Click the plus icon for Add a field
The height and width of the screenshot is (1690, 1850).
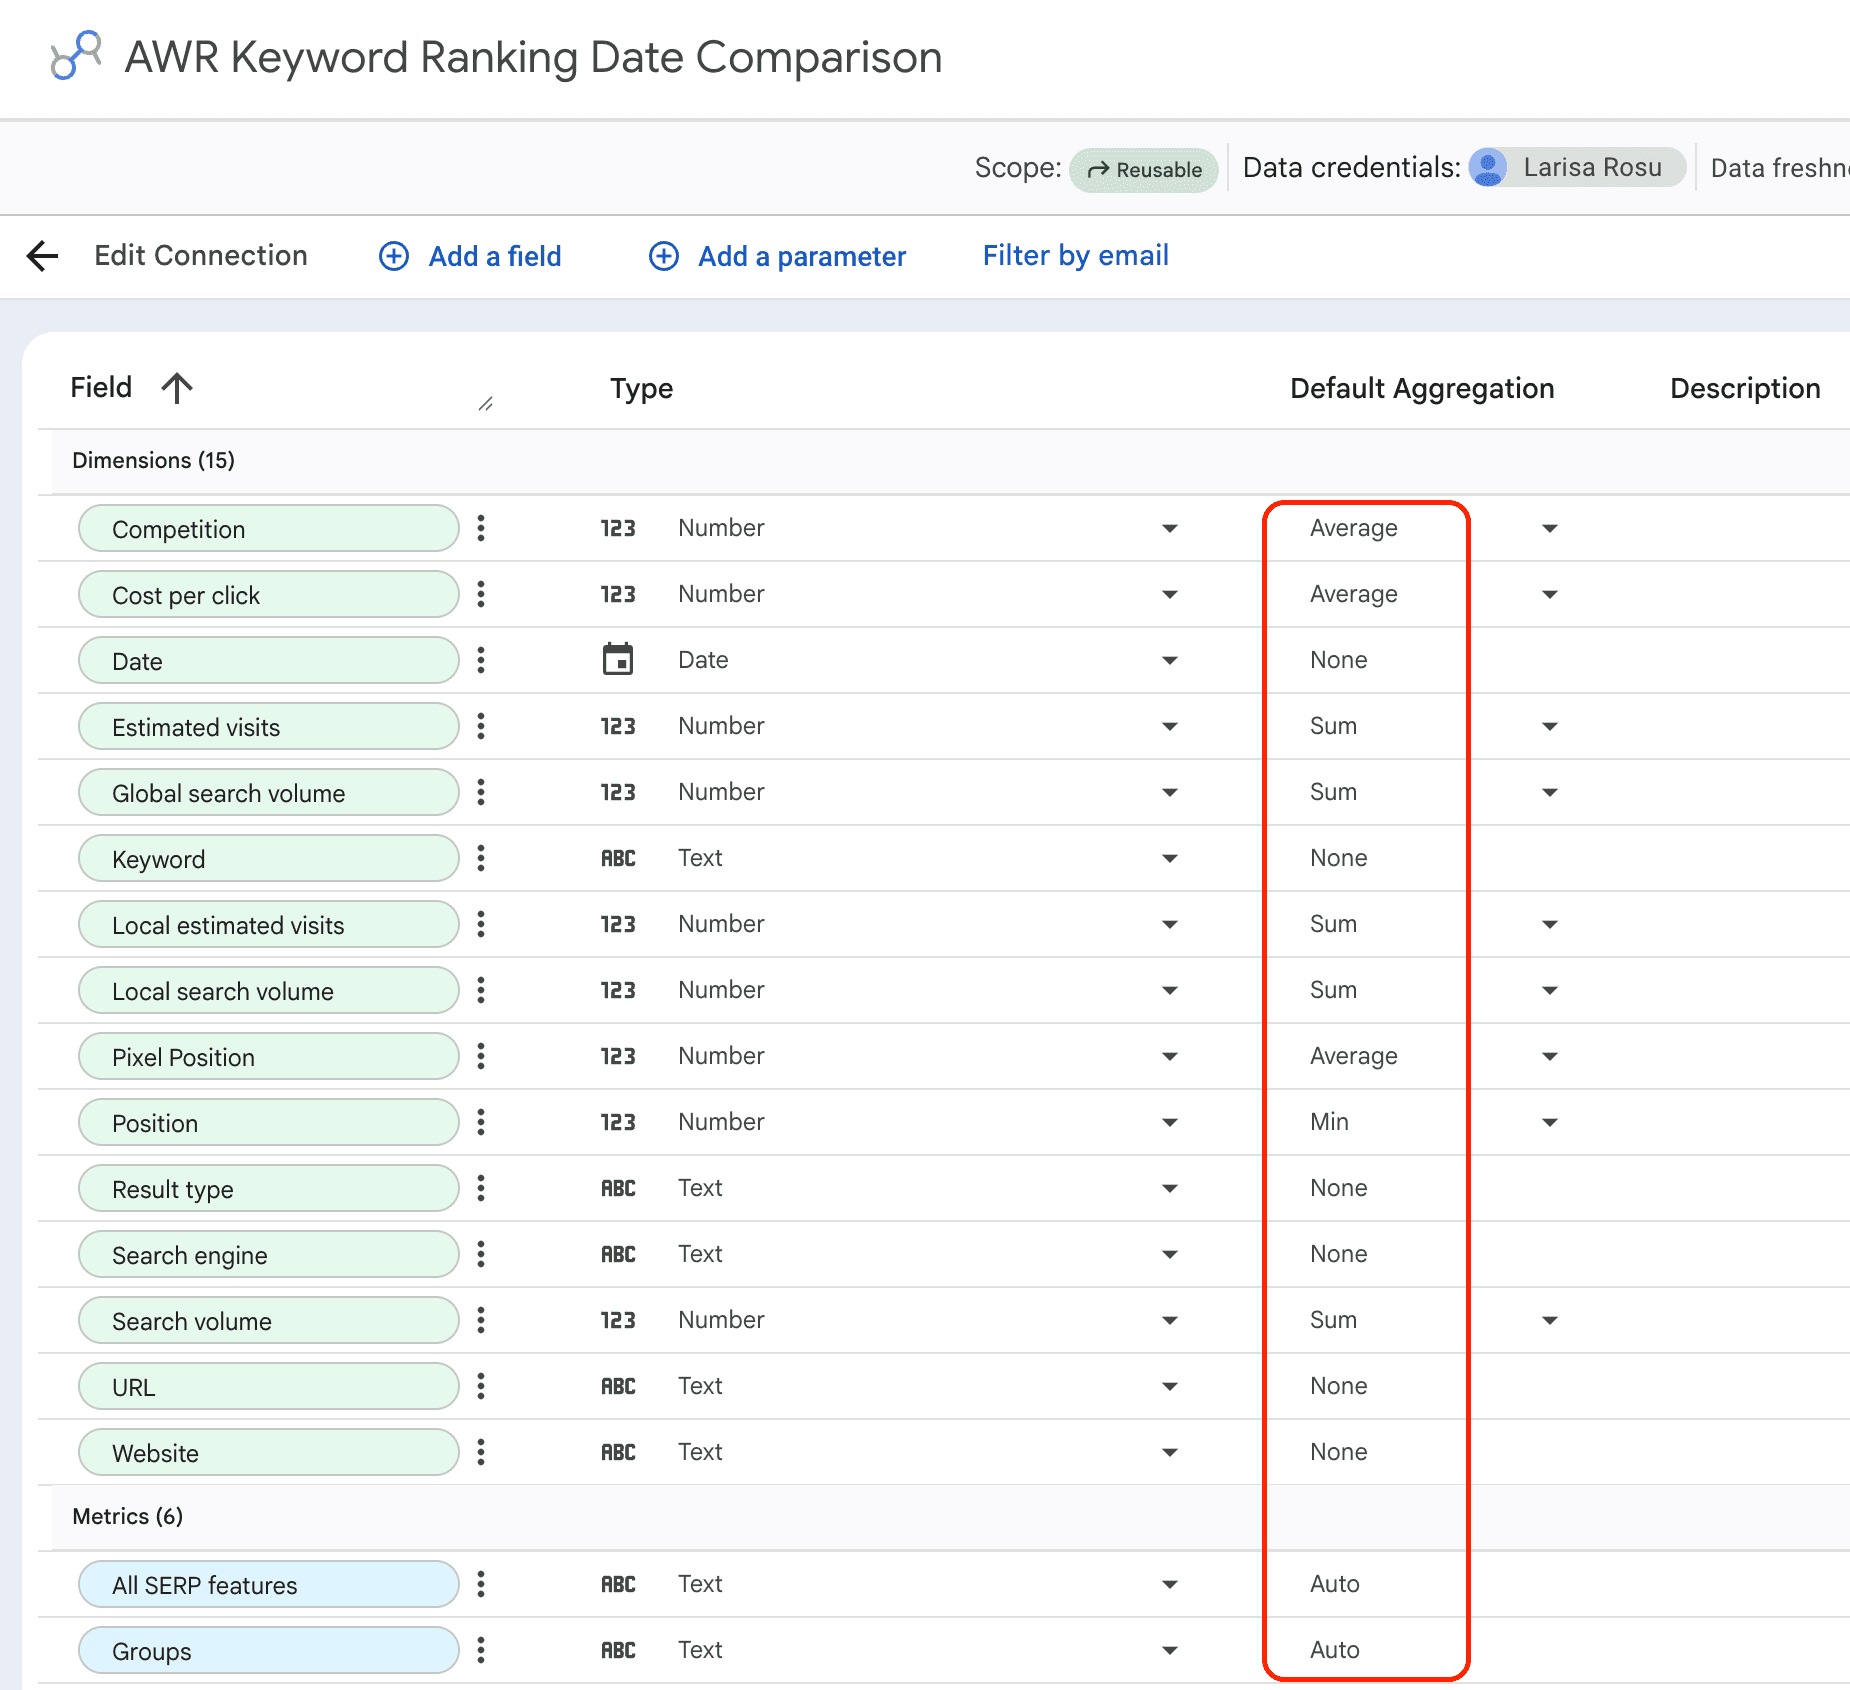pyautogui.click(x=394, y=256)
